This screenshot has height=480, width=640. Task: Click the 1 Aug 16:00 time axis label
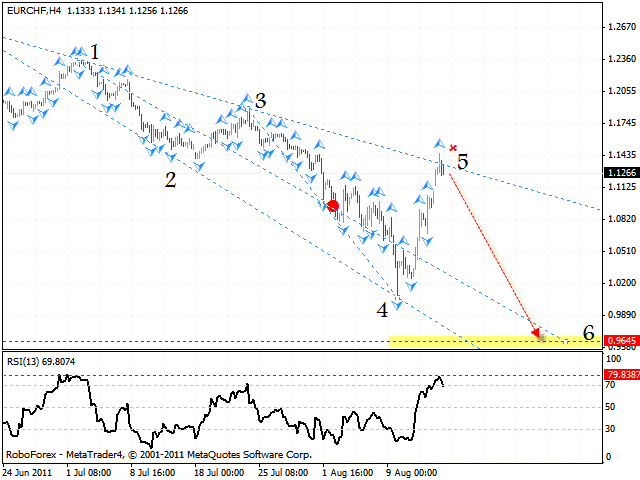[346, 469]
